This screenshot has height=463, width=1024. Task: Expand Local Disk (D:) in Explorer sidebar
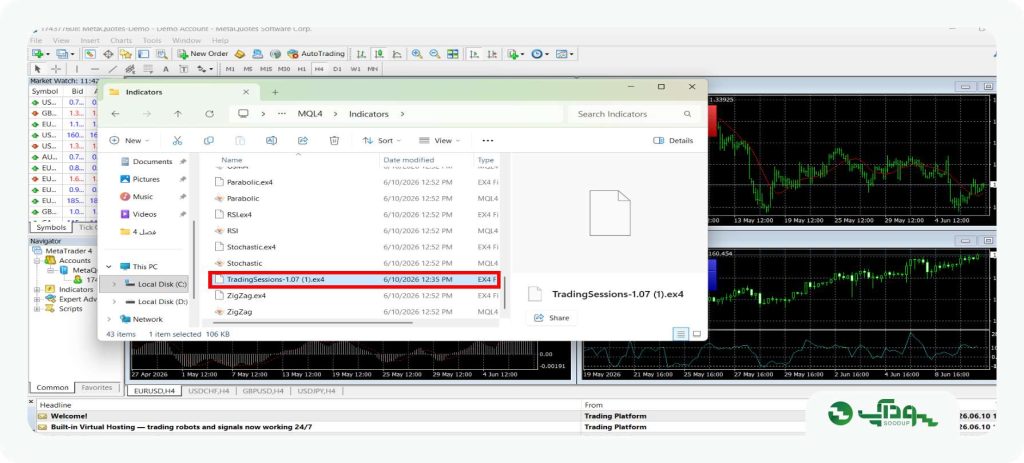pyautogui.click(x=114, y=302)
